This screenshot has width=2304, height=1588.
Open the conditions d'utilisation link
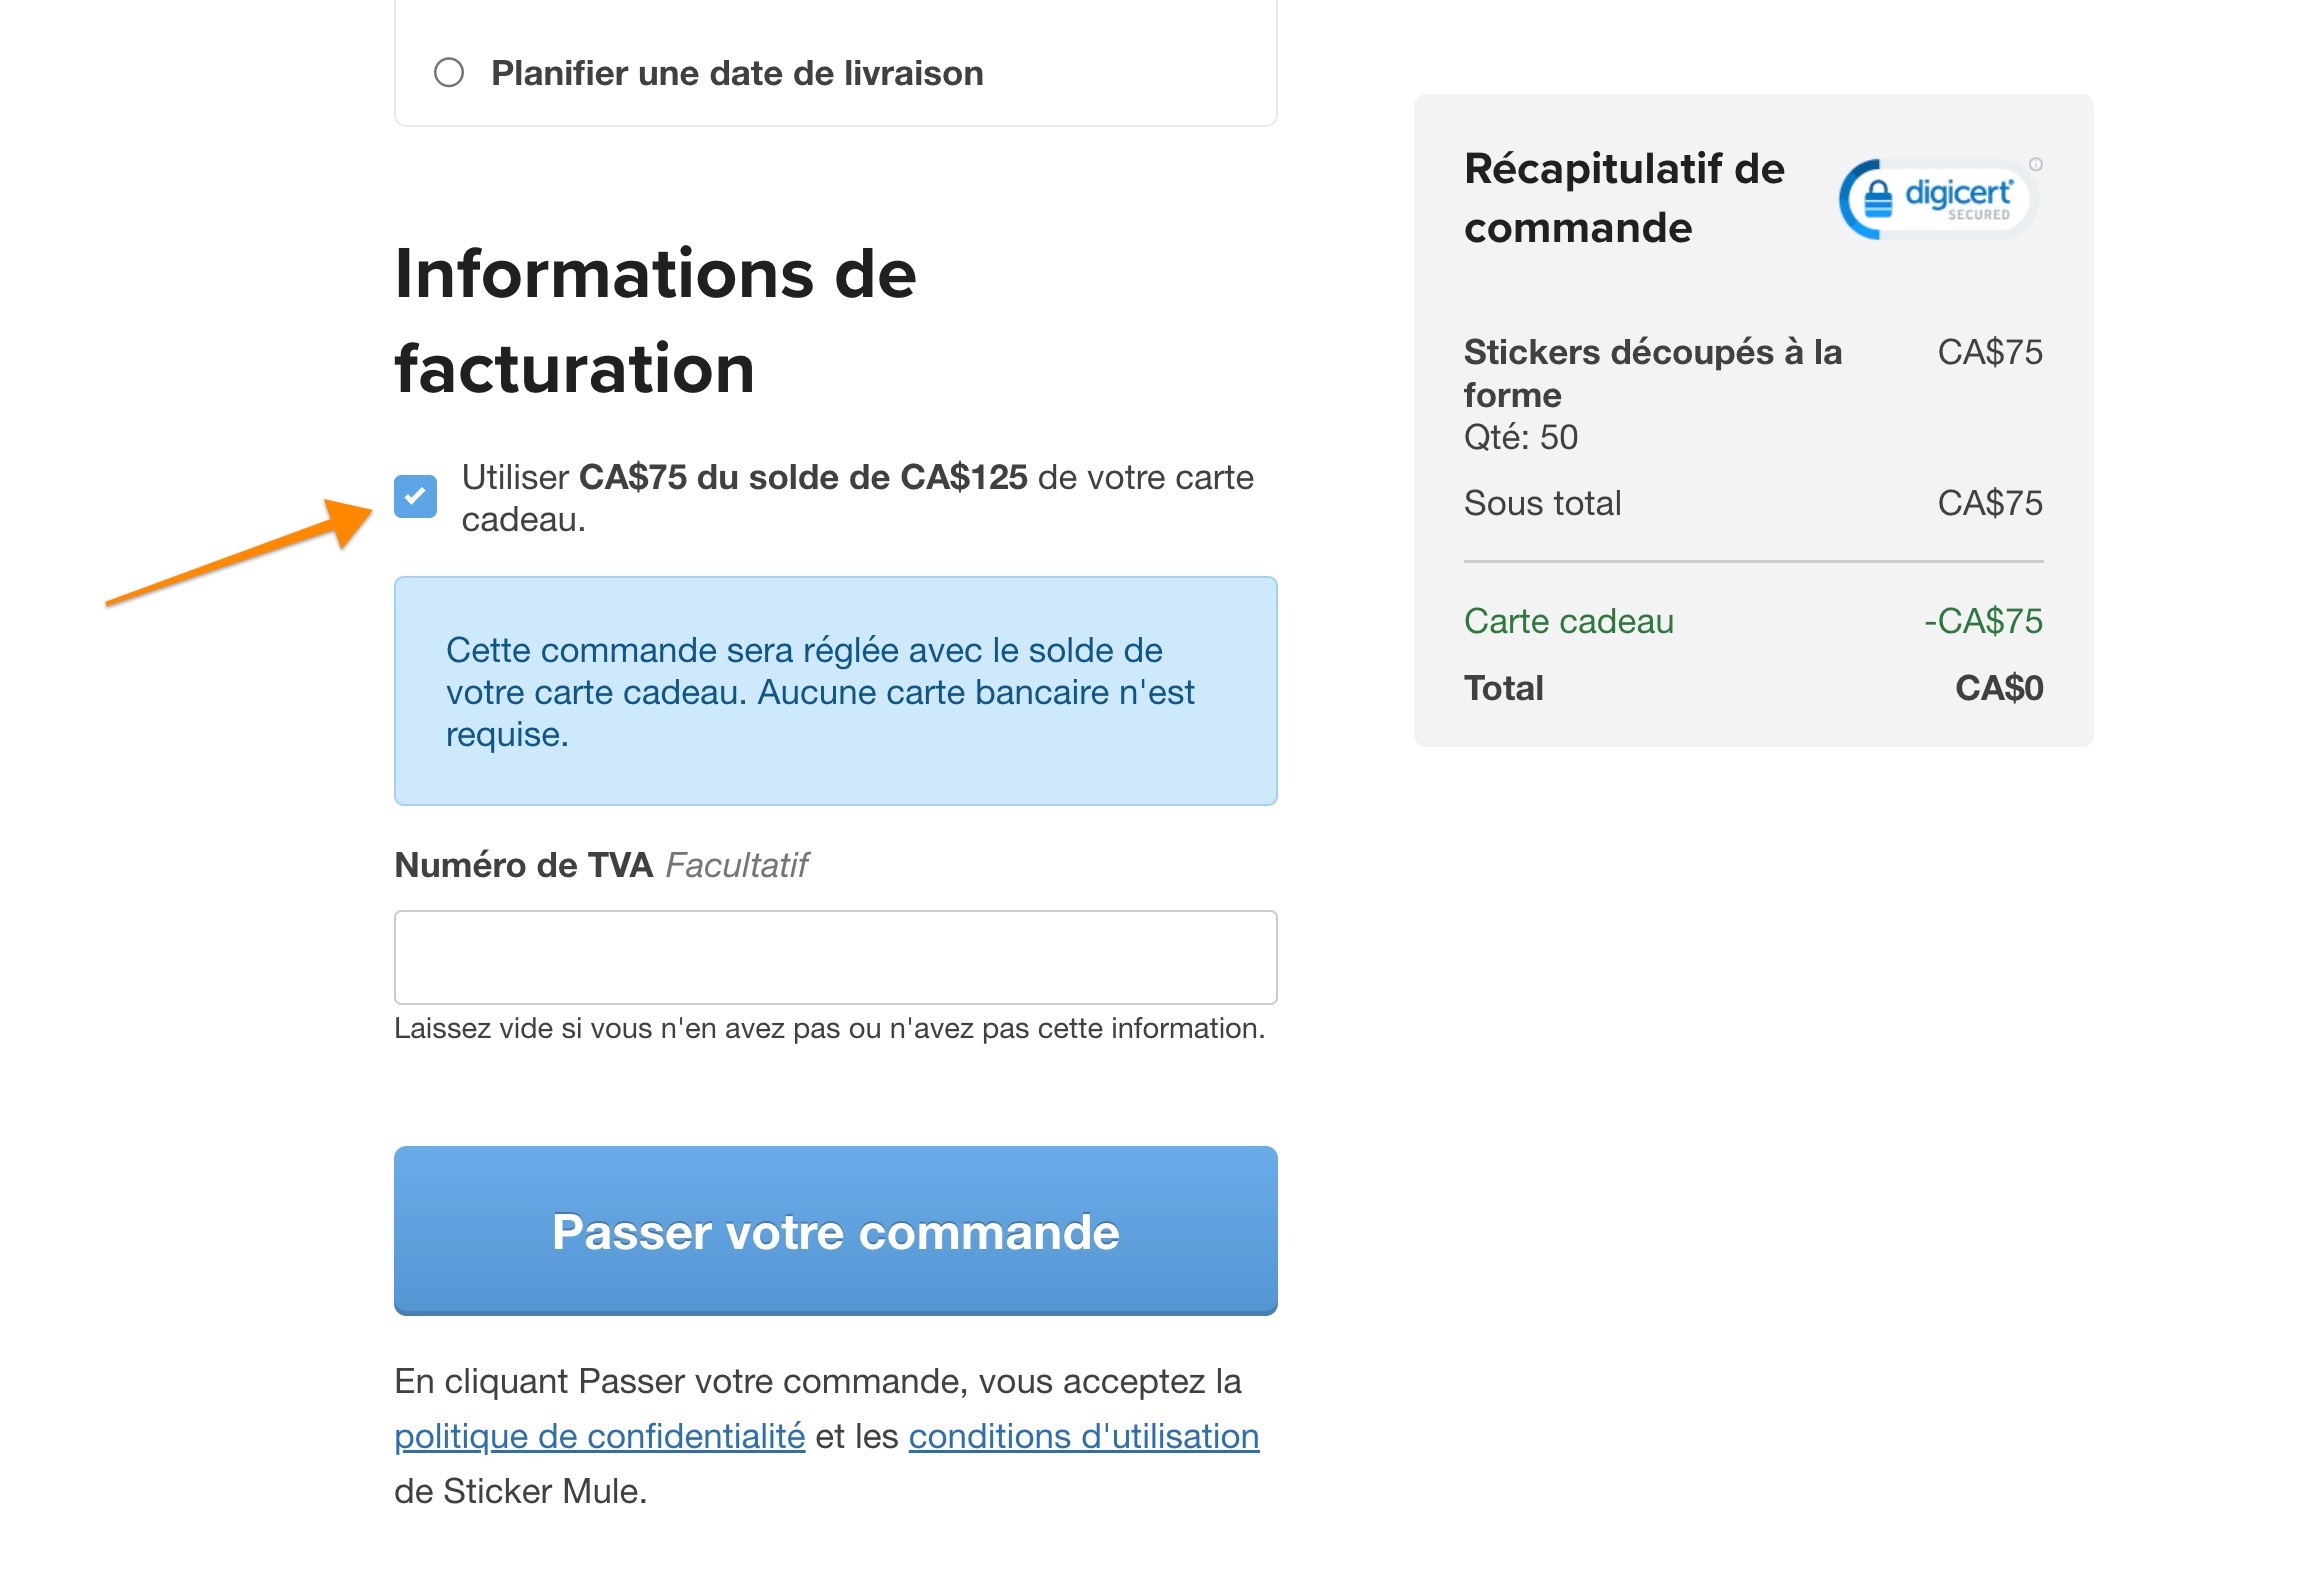(x=1083, y=1436)
